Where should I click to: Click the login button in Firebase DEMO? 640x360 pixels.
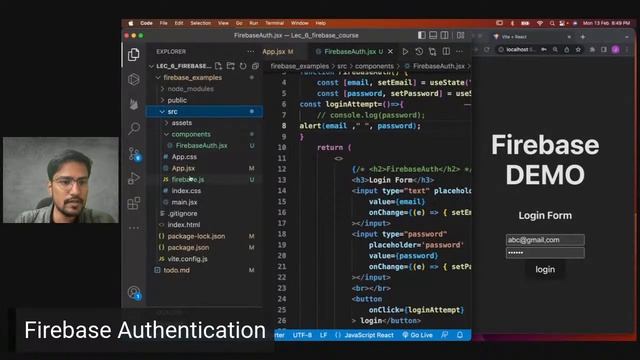click(545, 269)
